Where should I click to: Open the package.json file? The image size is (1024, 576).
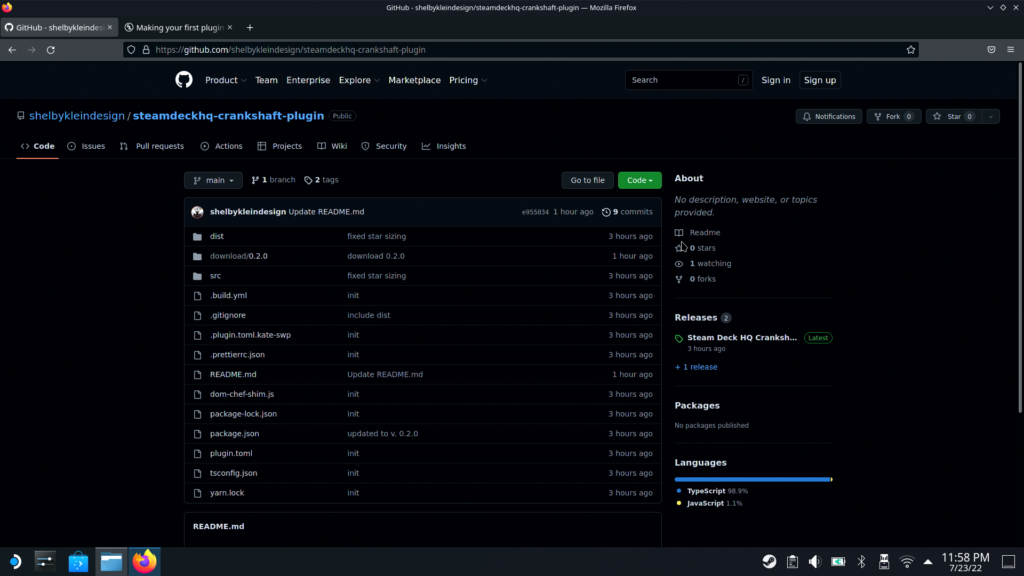(234, 434)
